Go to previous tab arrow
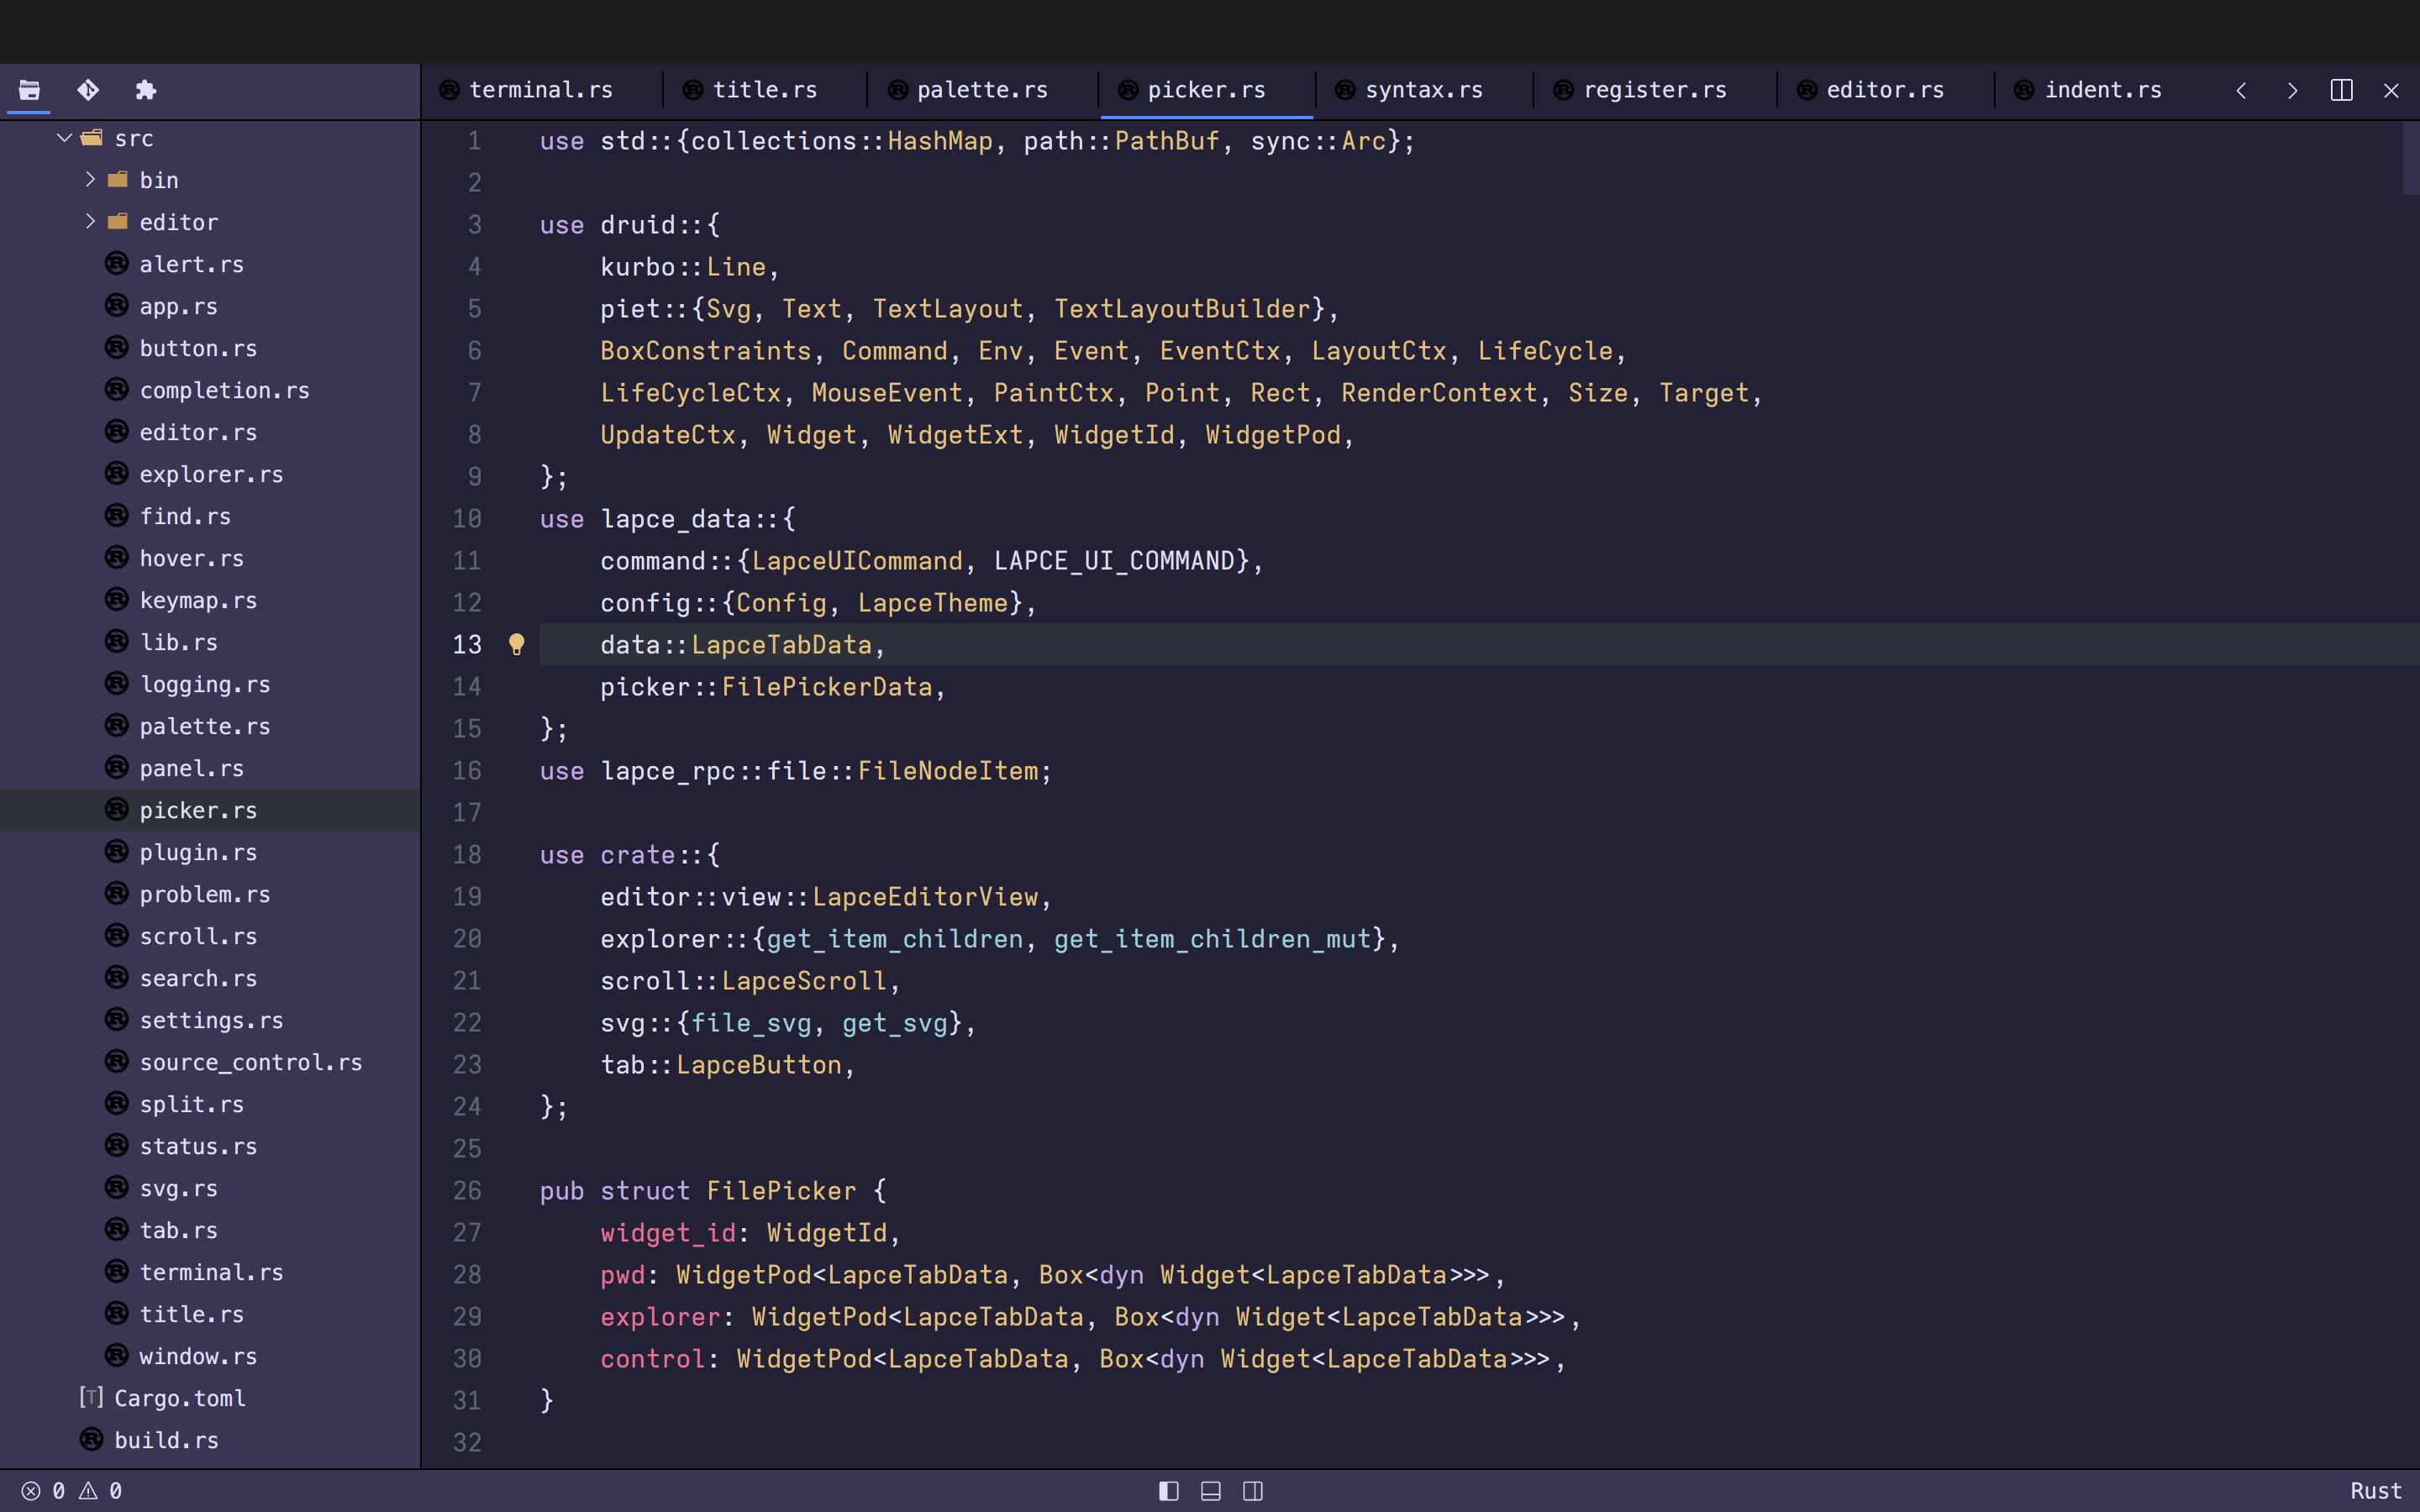Viewport: 2420px width, 1512px height. [2241, 90]
